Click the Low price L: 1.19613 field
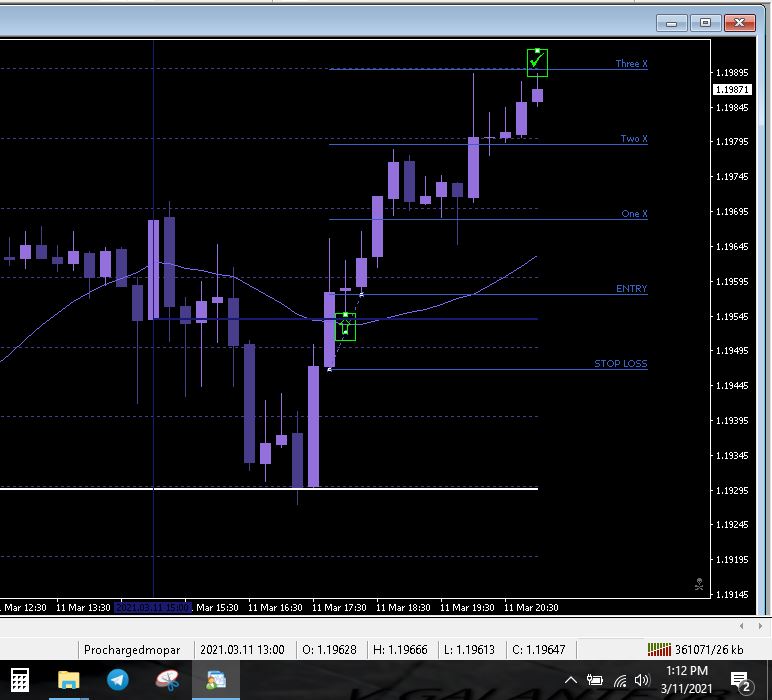772x700 pixels. tap(469, 650)
